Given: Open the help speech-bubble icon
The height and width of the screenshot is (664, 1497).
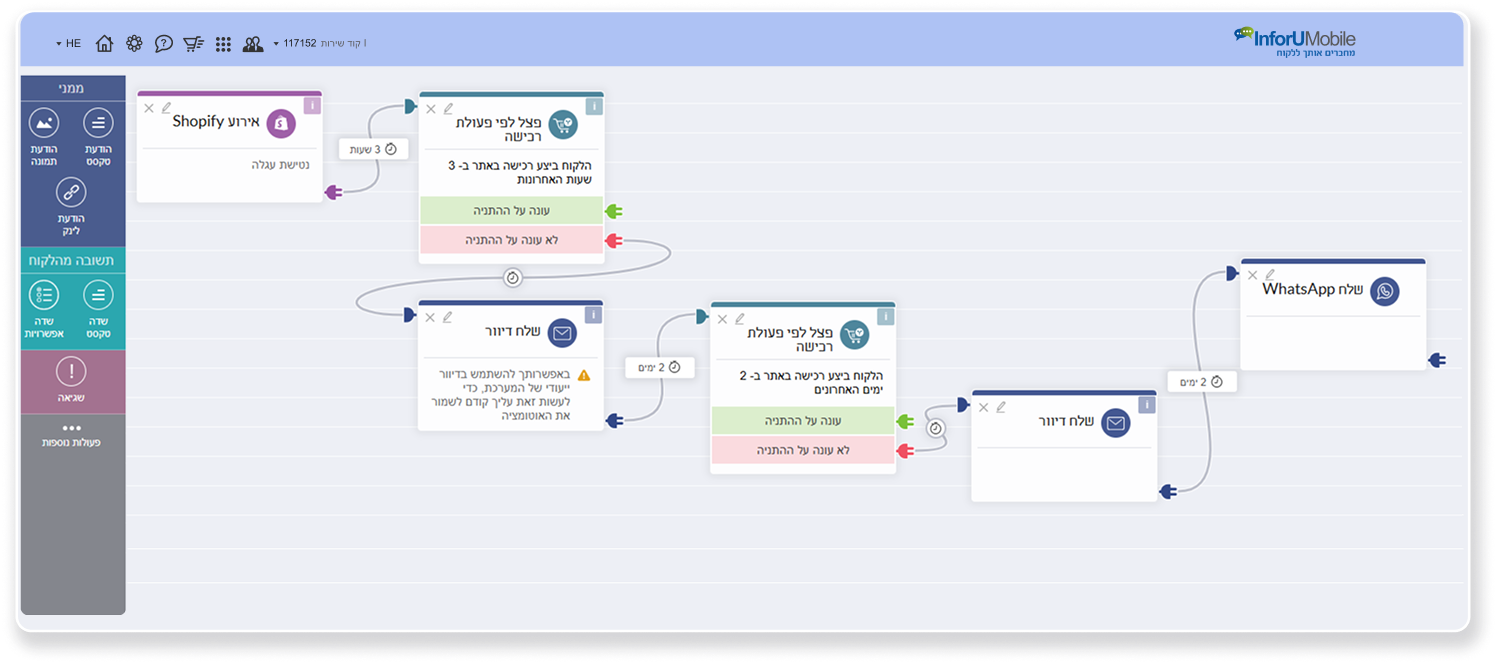Looking at the screenshot, I should [x=164, y=43].
